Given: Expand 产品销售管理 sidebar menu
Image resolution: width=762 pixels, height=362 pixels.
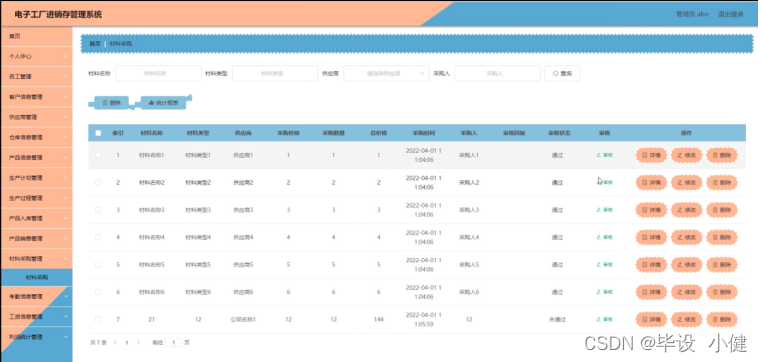Looking at the screenshot, I should 36,239.
